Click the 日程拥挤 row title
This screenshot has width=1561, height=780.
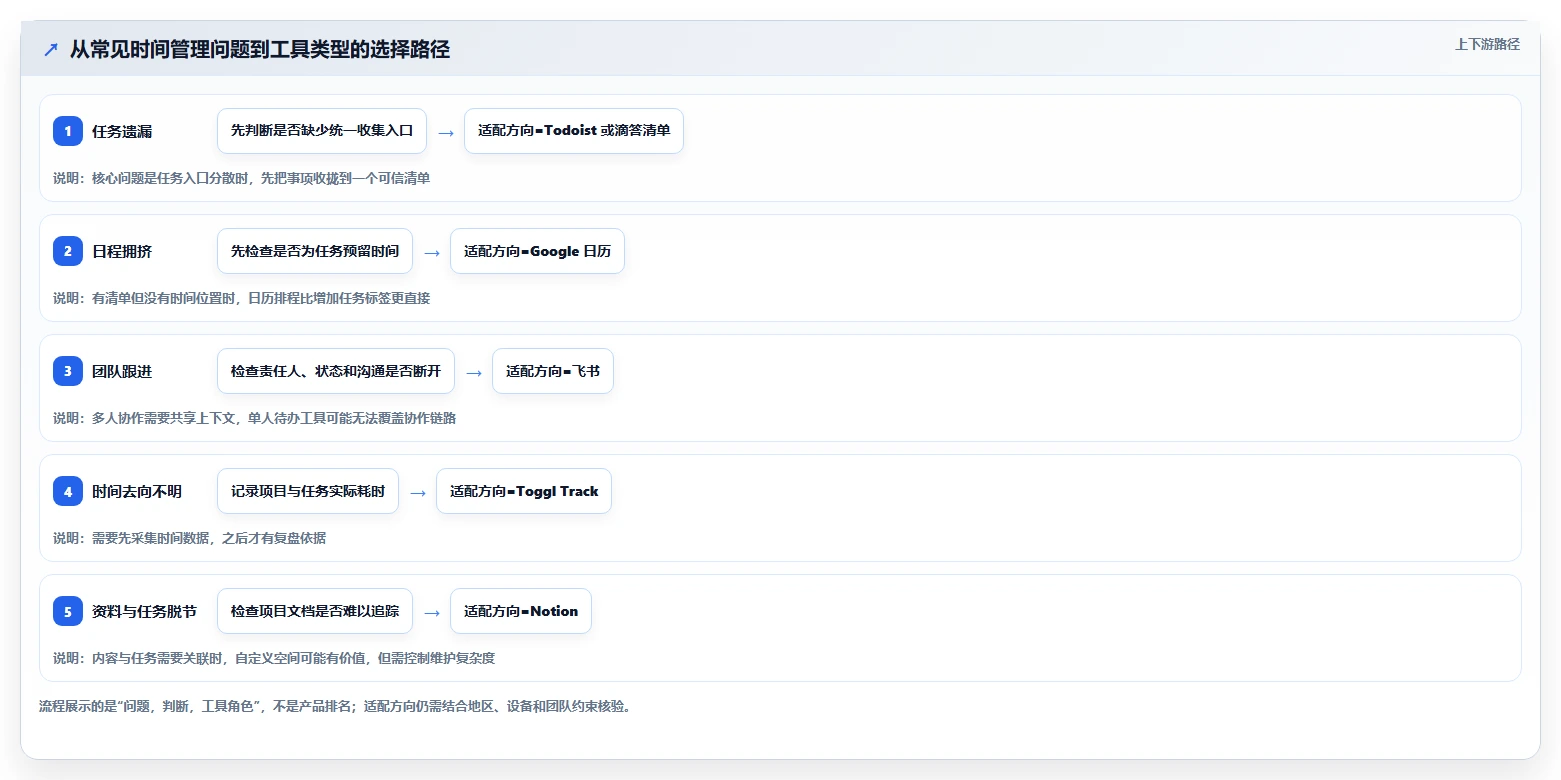(122, 251)
